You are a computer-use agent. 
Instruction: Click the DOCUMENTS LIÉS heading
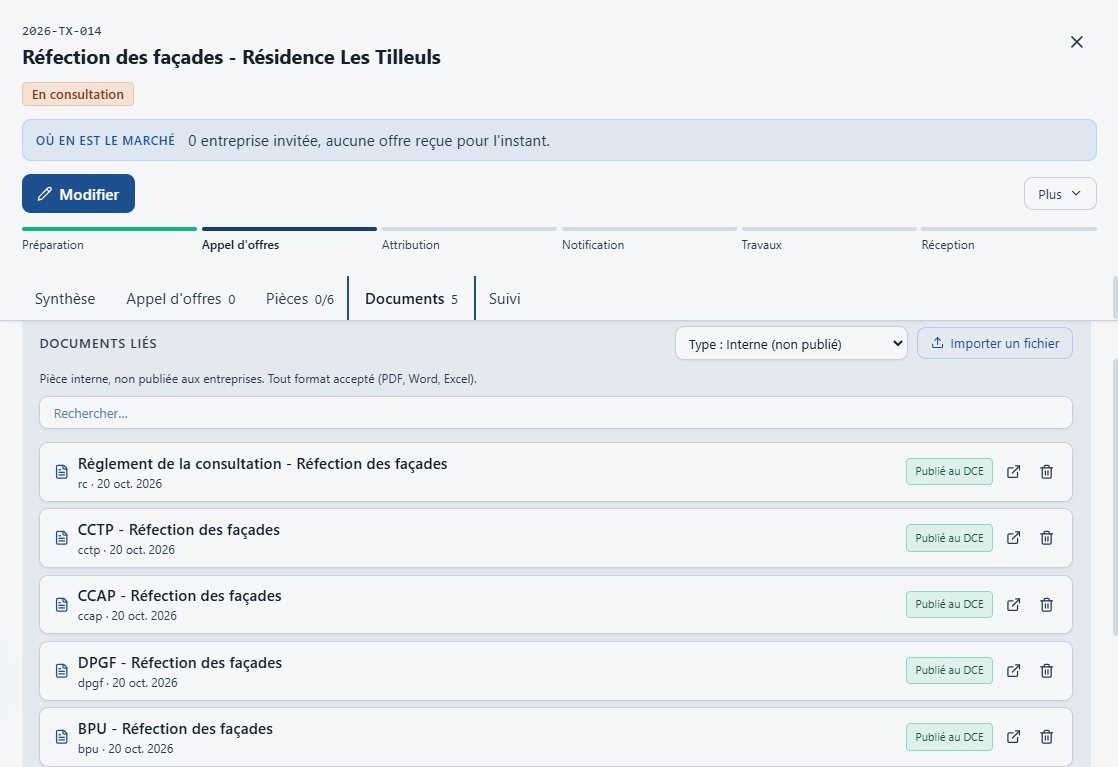[x=98, y=344]
